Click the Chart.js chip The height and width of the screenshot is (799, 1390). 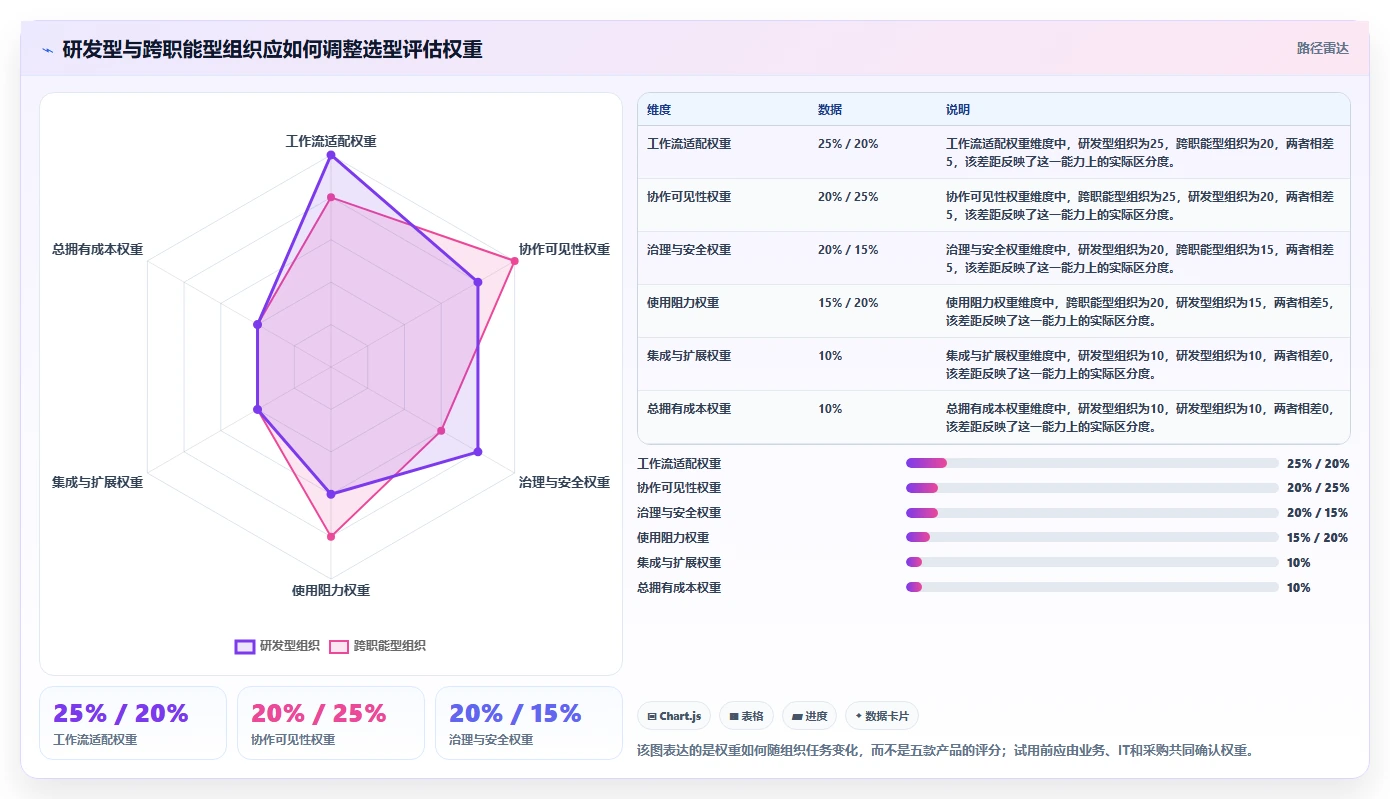[674, 716]
